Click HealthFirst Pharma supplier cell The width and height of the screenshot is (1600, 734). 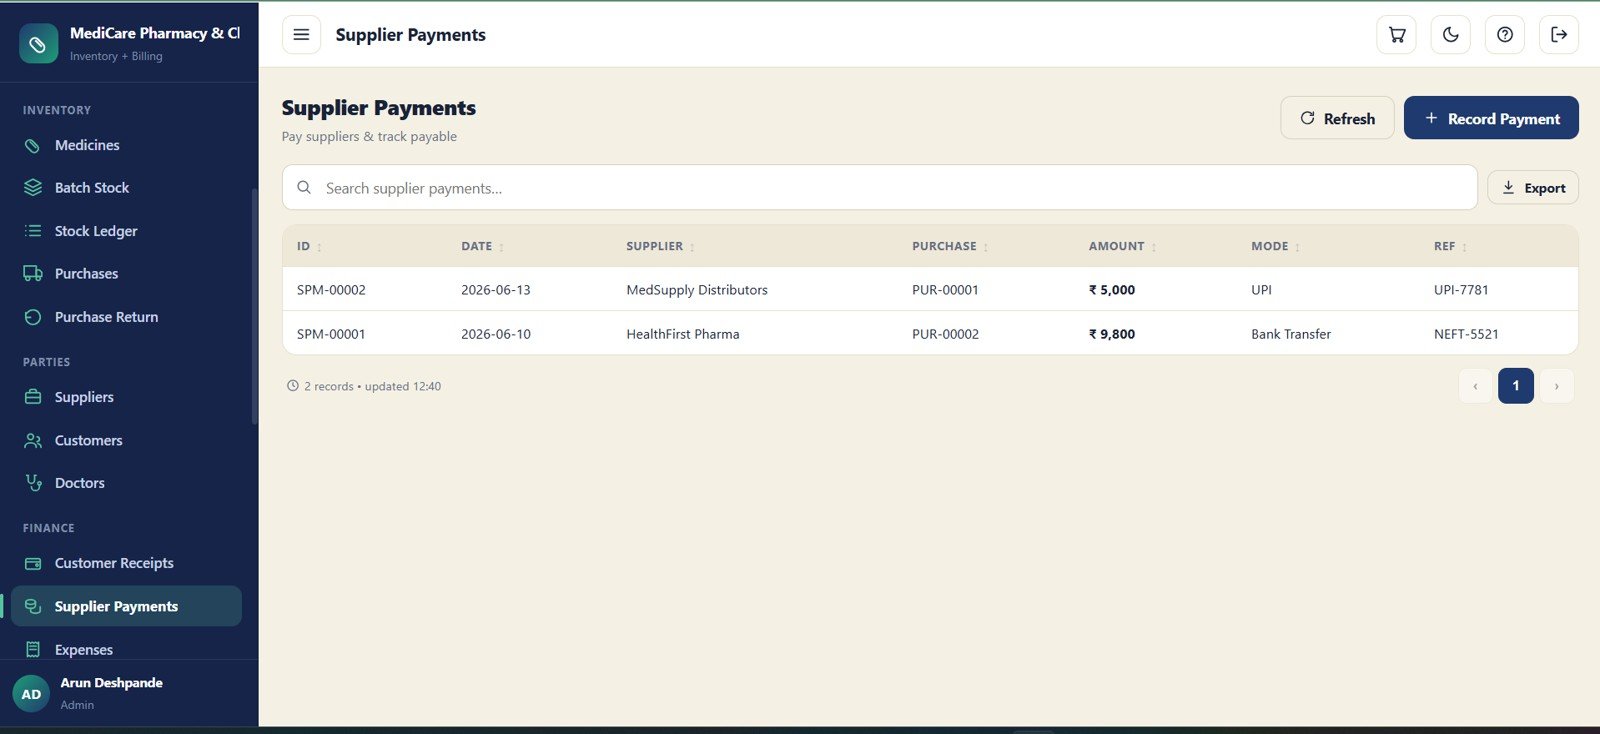click(683, 334)
